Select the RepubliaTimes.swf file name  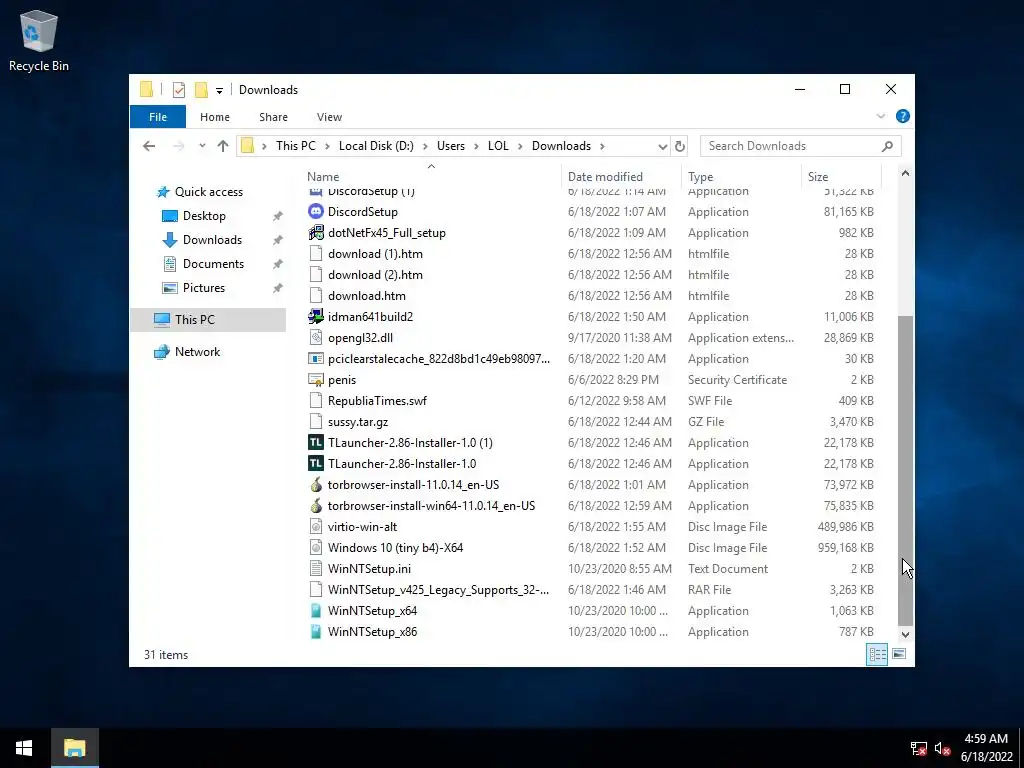pyautogui.click(x=377, y=401)
